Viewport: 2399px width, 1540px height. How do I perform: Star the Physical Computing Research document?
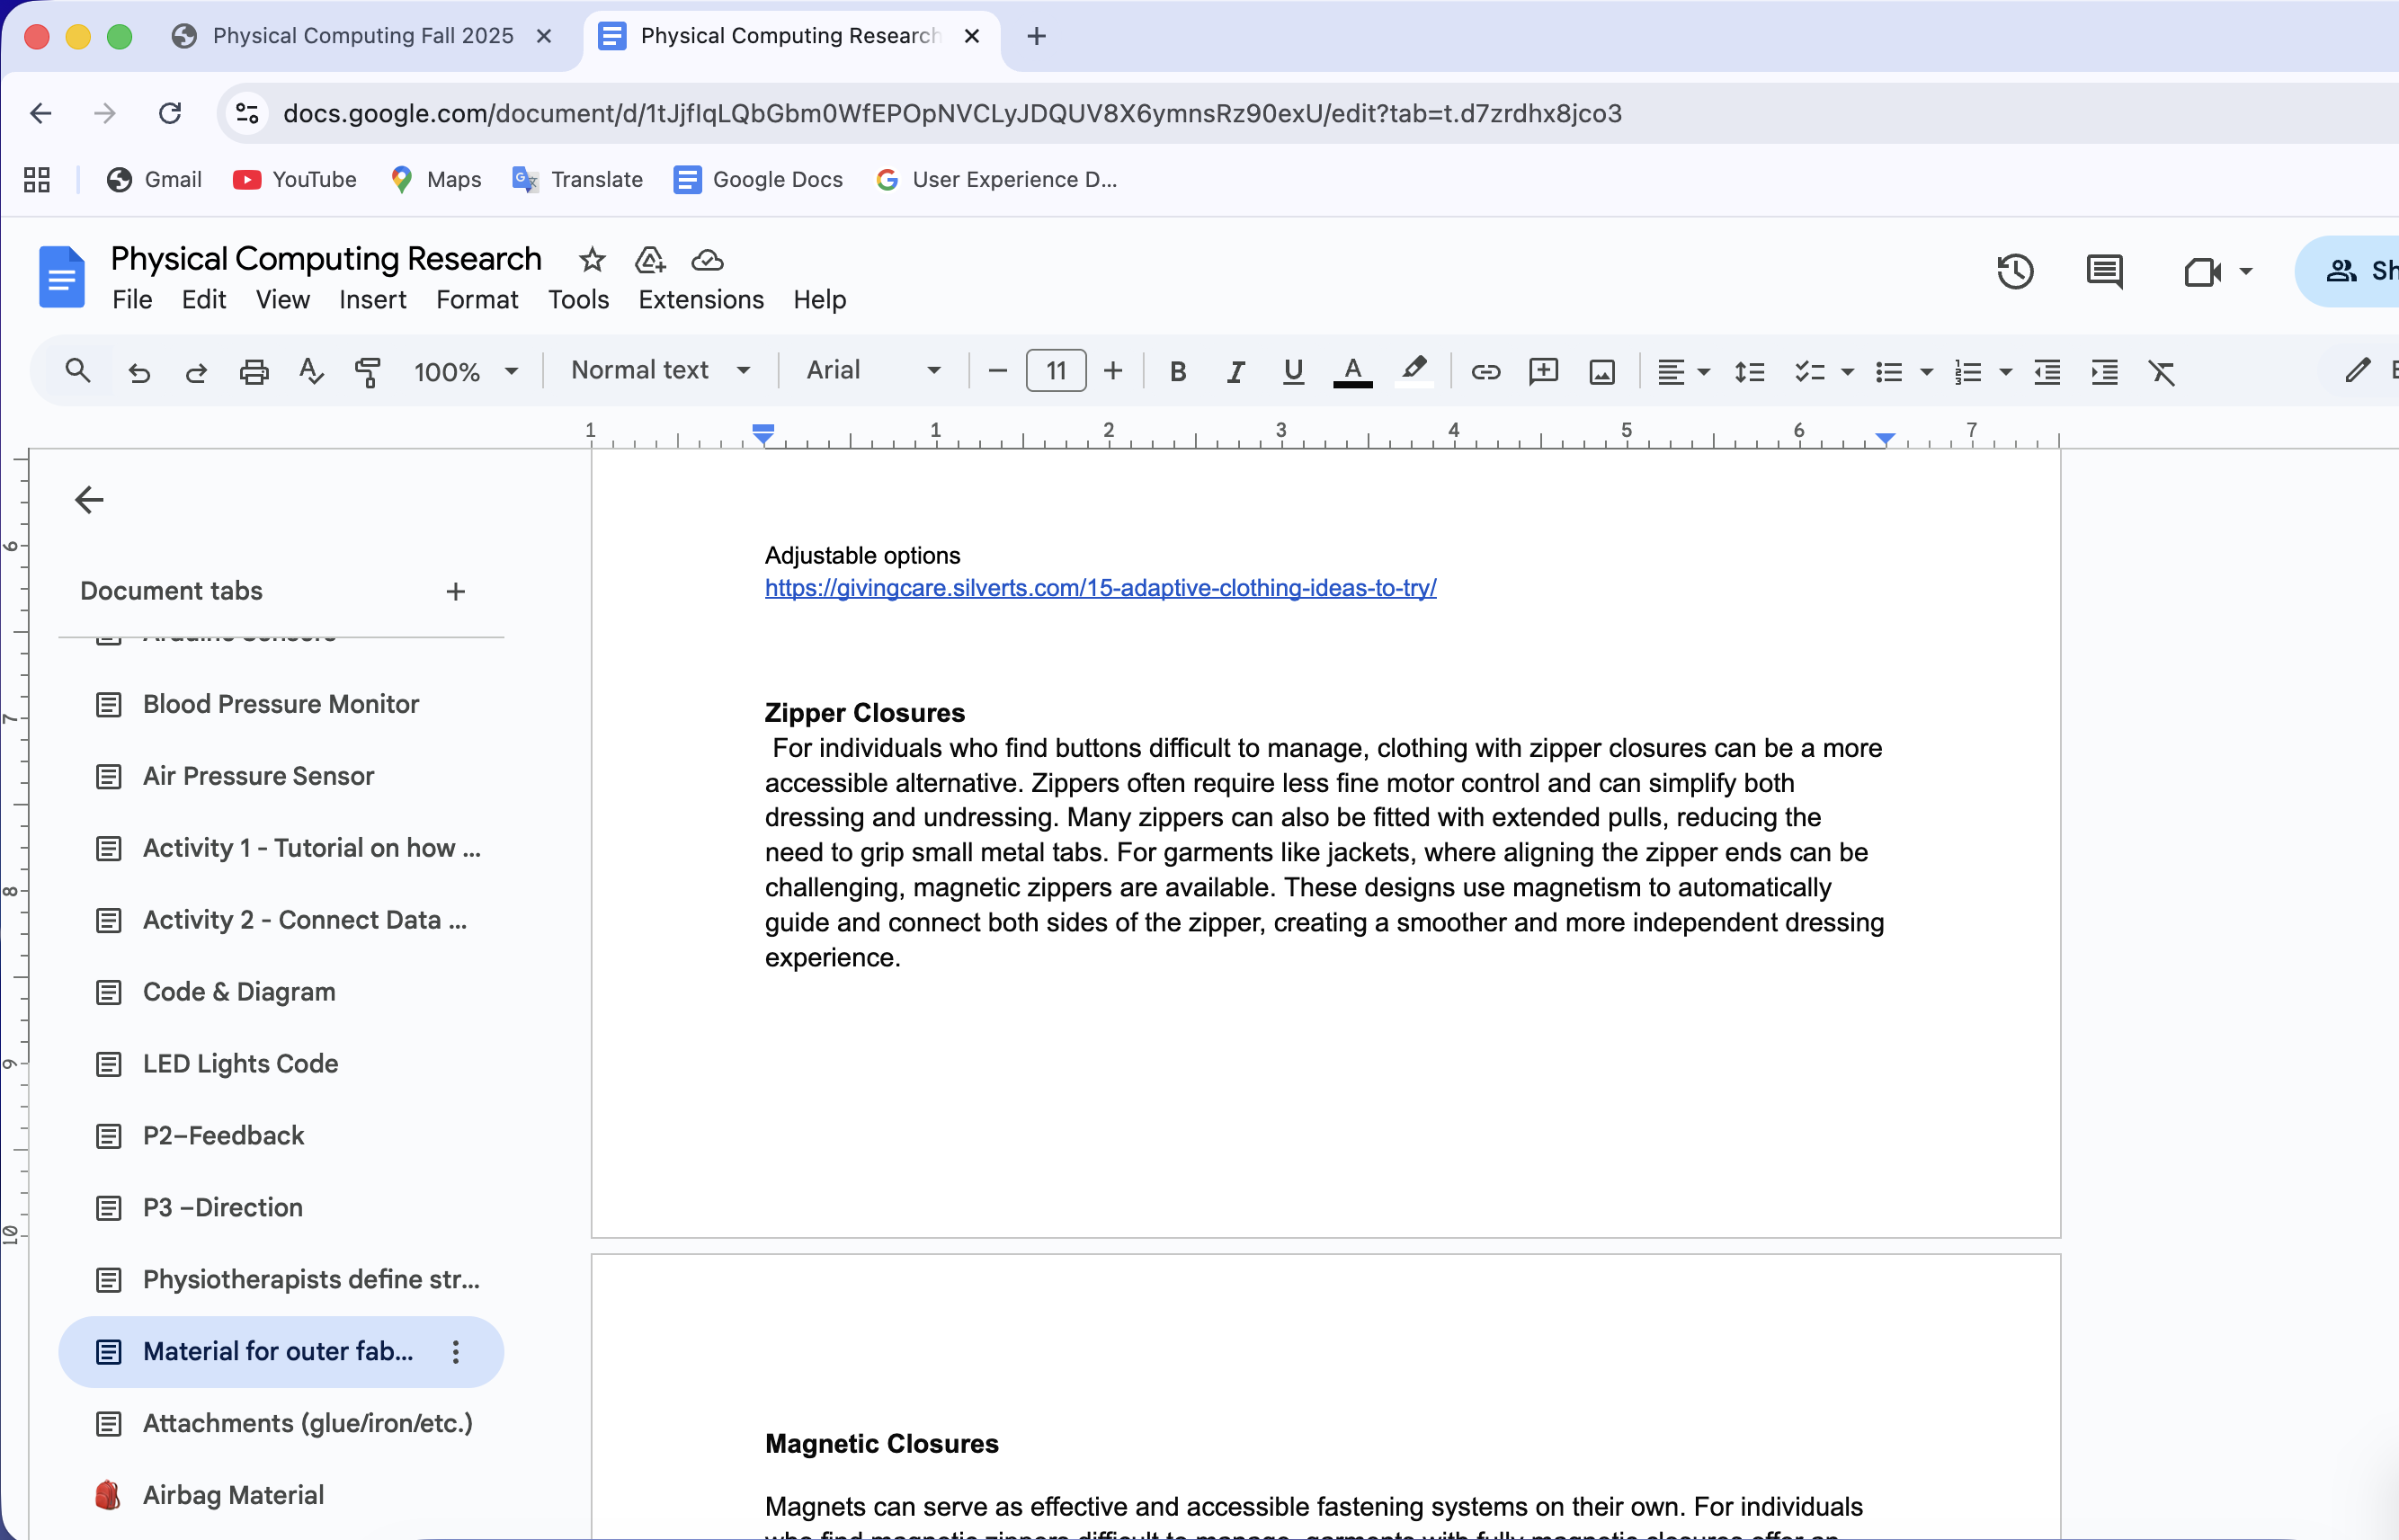592,260
